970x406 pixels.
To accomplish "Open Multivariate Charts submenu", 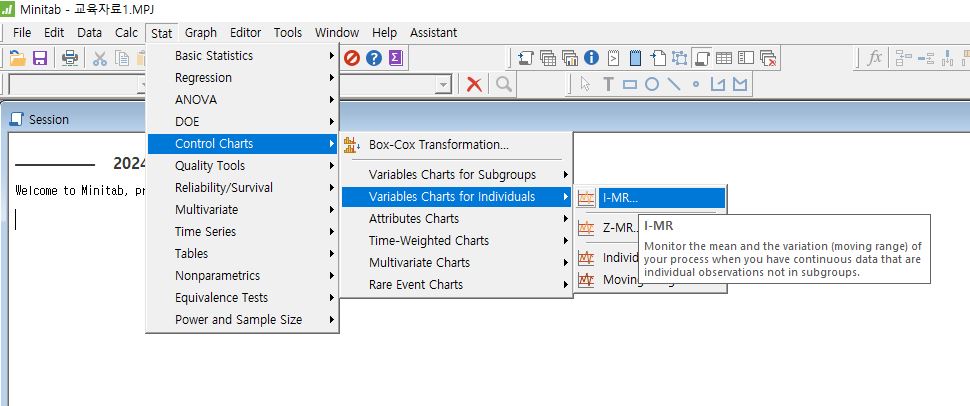I will click(456, 262).
